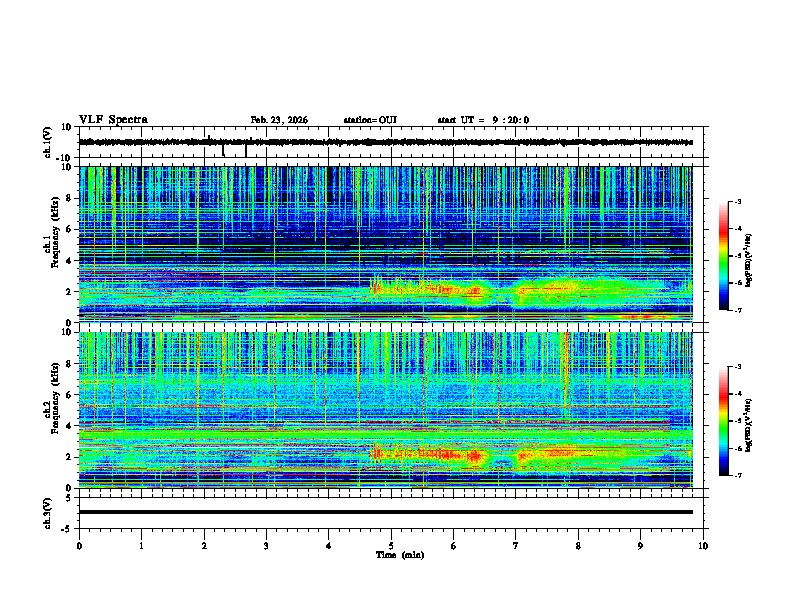Click the "-6" label on ch.1 color bar
792x612 pixels.
738,283
